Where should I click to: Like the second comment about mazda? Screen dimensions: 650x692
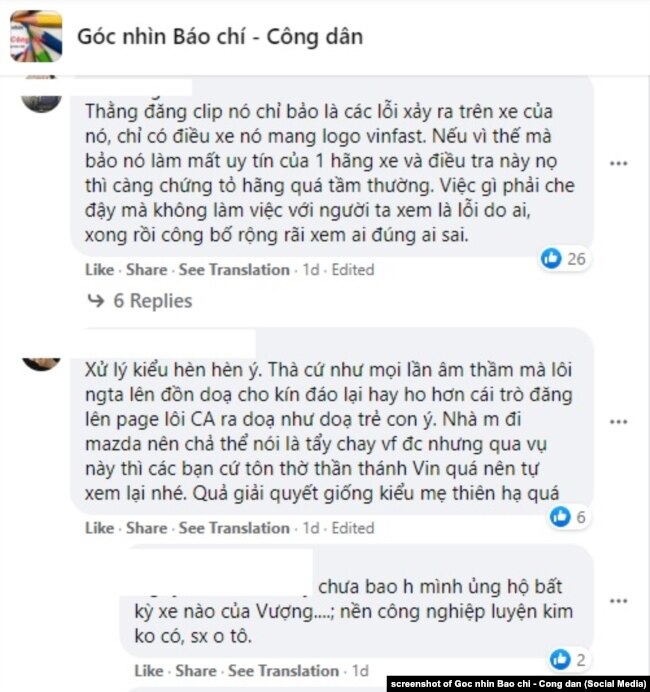coord(99,528)
